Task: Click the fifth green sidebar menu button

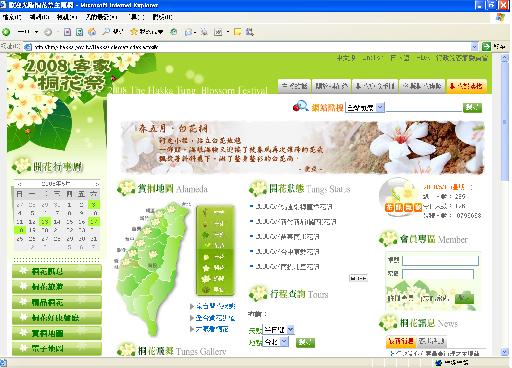Action: tap(57, 333)
